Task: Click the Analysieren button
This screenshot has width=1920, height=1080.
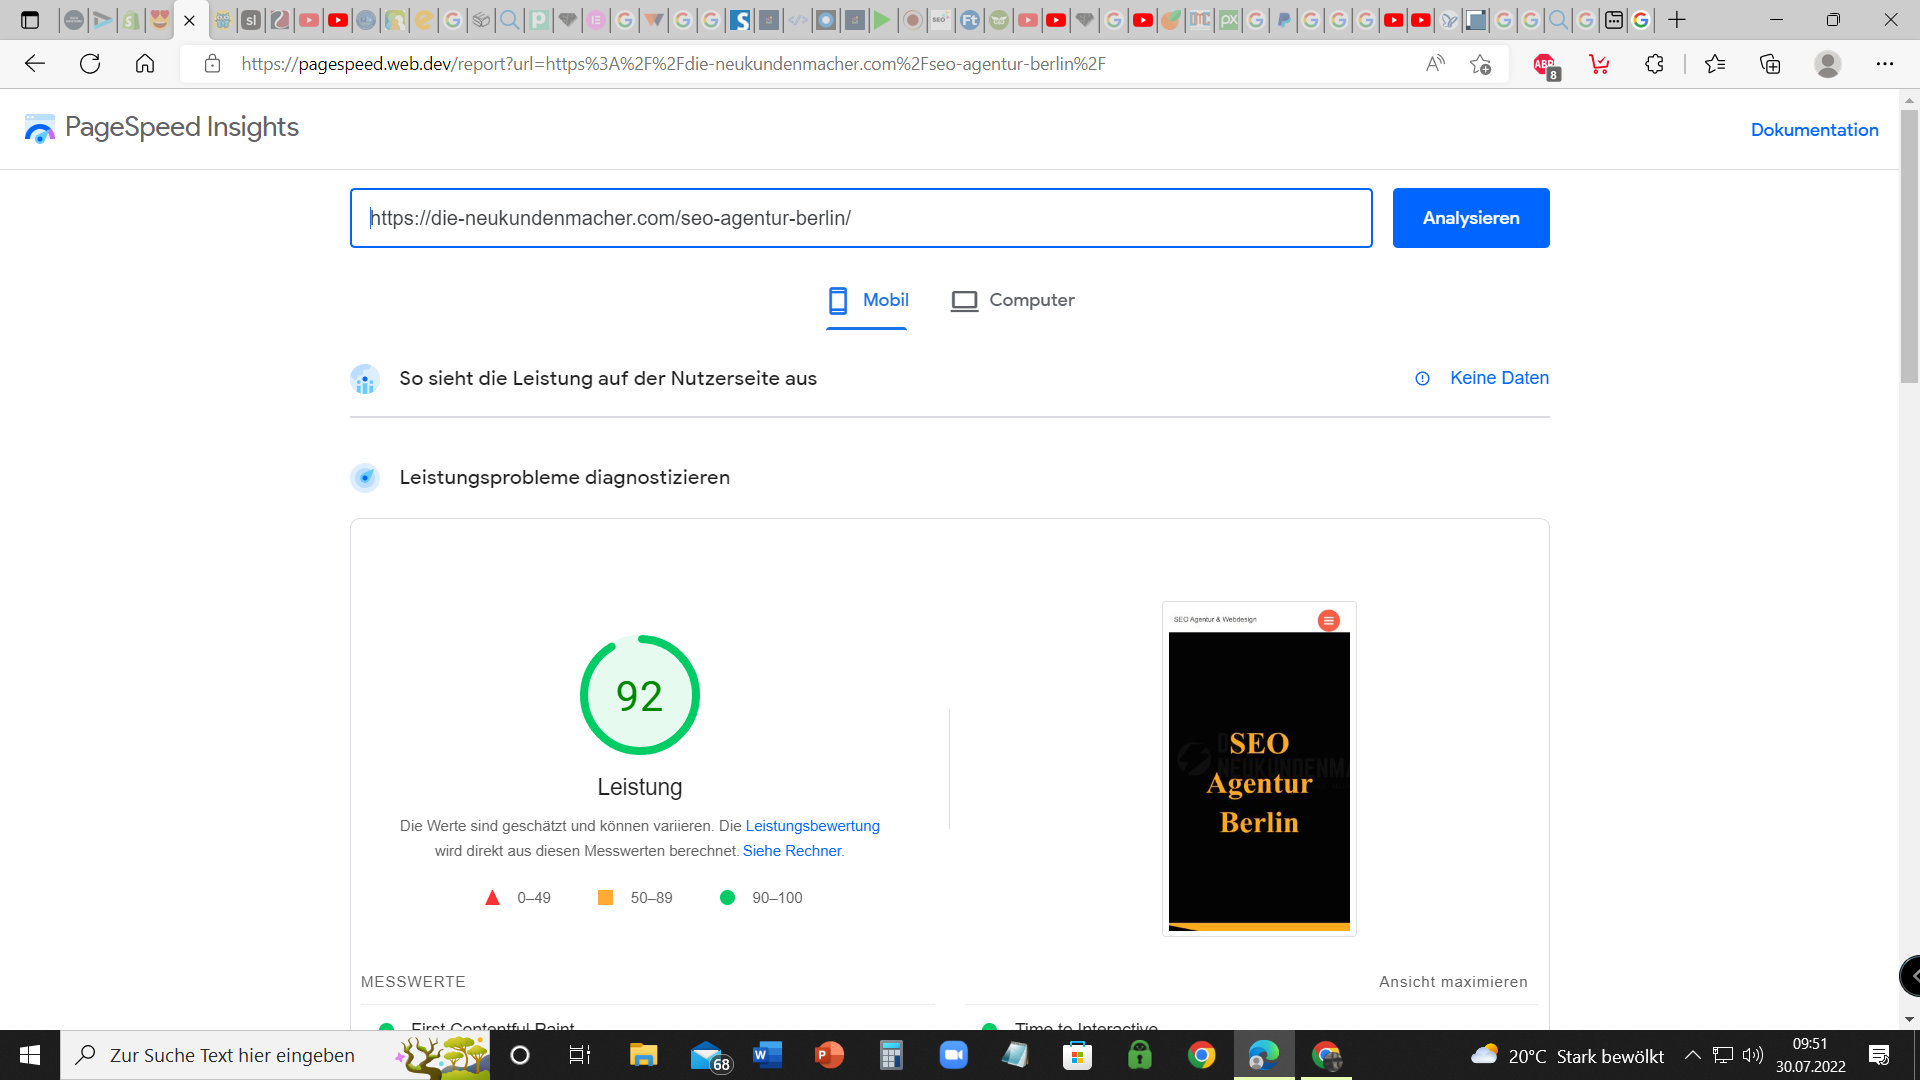Action: (1471, 218)
